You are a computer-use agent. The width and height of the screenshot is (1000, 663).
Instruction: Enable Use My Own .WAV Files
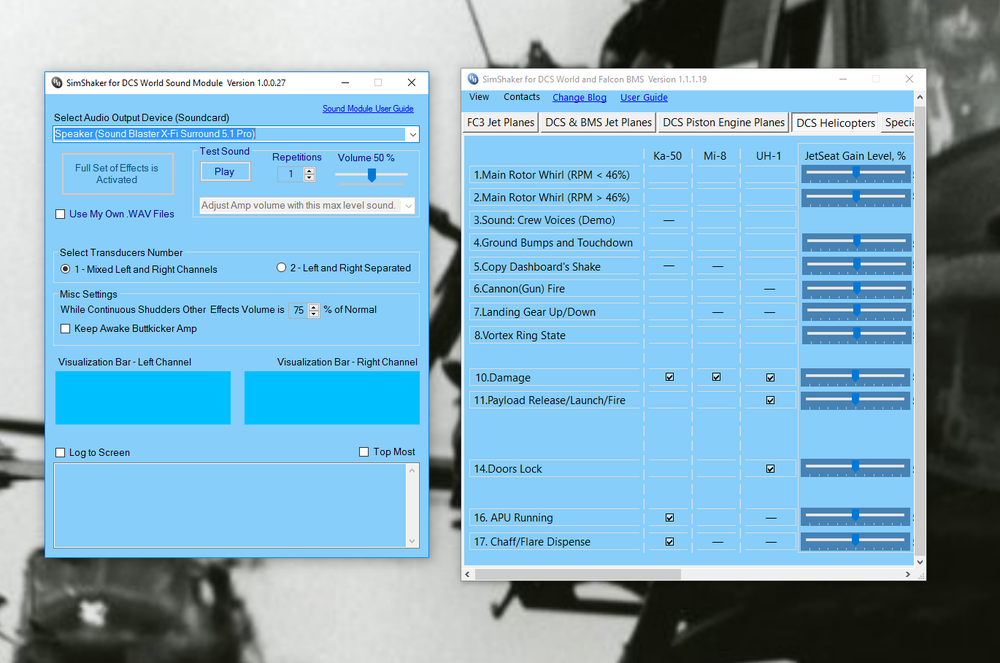(60, 214)
